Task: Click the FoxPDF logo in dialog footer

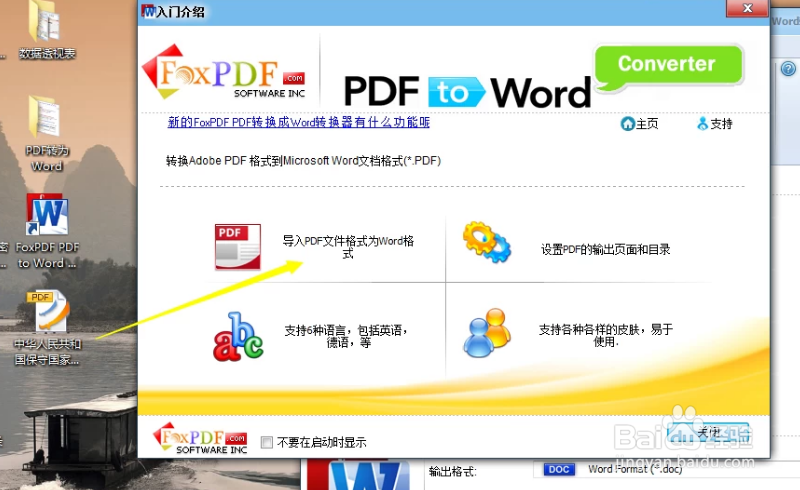Action: [x=200, y=438]
